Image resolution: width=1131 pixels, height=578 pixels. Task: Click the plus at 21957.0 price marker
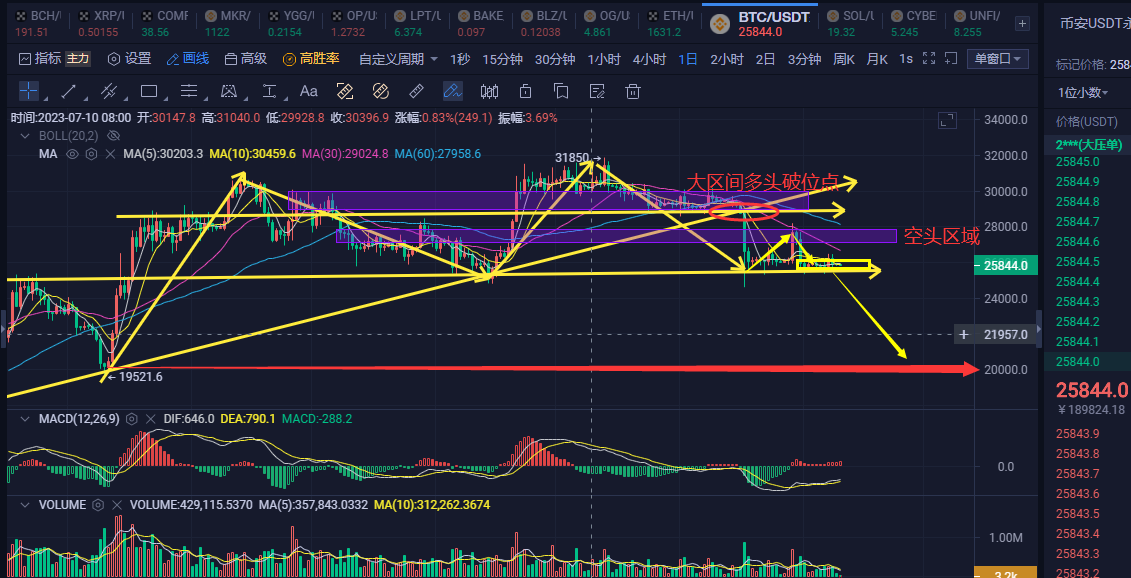pyautogui.click(x=963, y=334)
